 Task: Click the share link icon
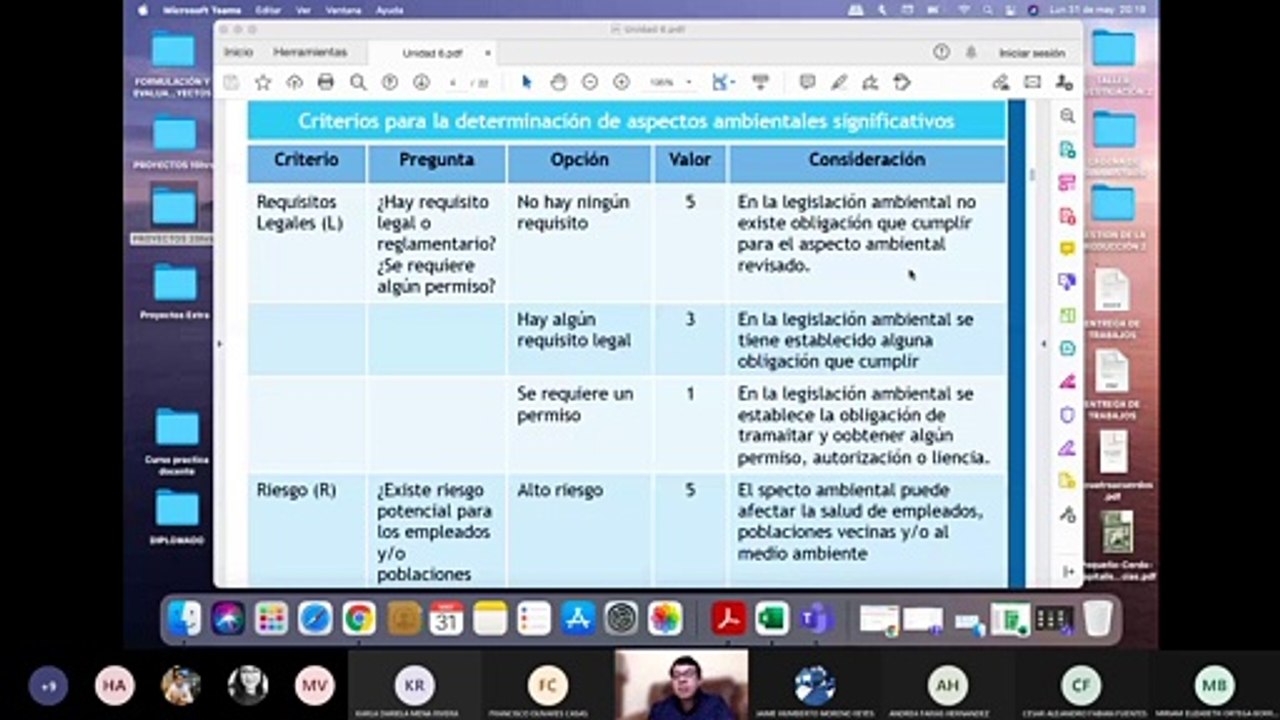[x=1001, y=82]
